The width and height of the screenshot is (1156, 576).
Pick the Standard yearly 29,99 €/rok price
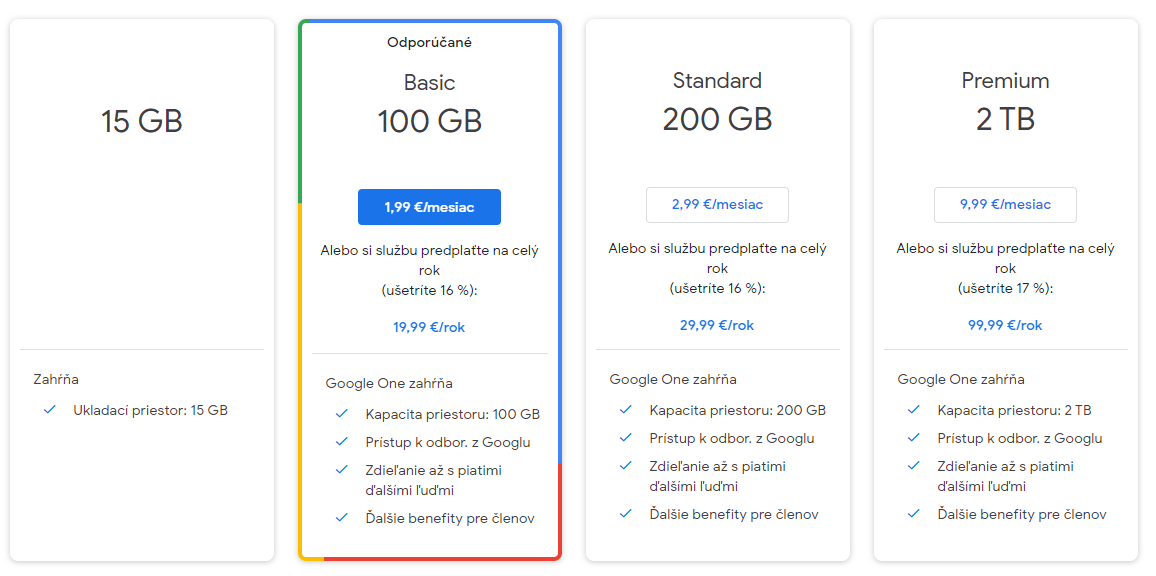click(717, 325)
